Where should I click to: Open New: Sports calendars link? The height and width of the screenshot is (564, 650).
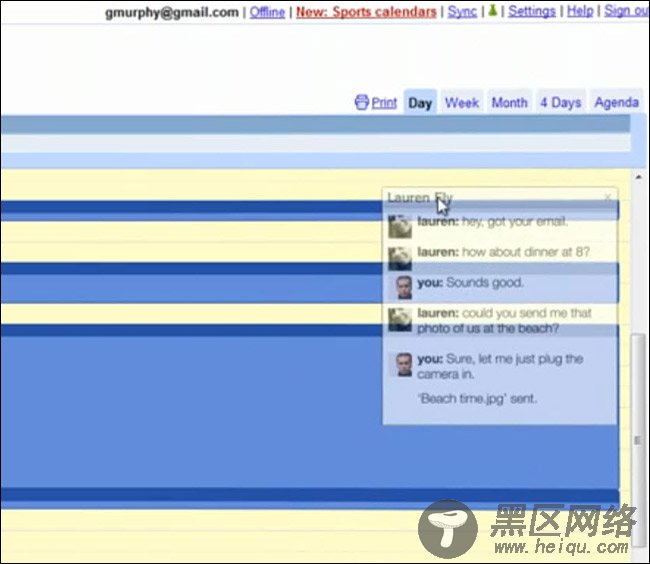point(366,12)
